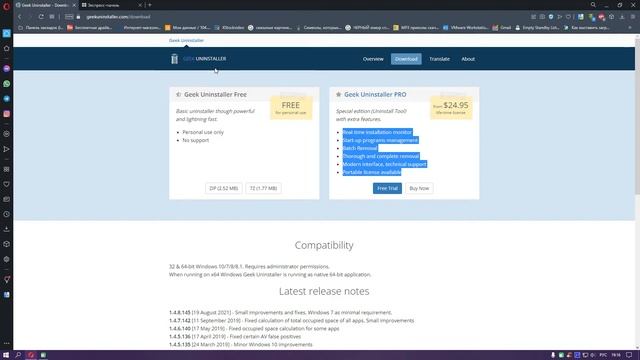This screenshot has height=360, width=640.
Task: Open tab search magnifier in title bar
Action: [x=593, y=5]
